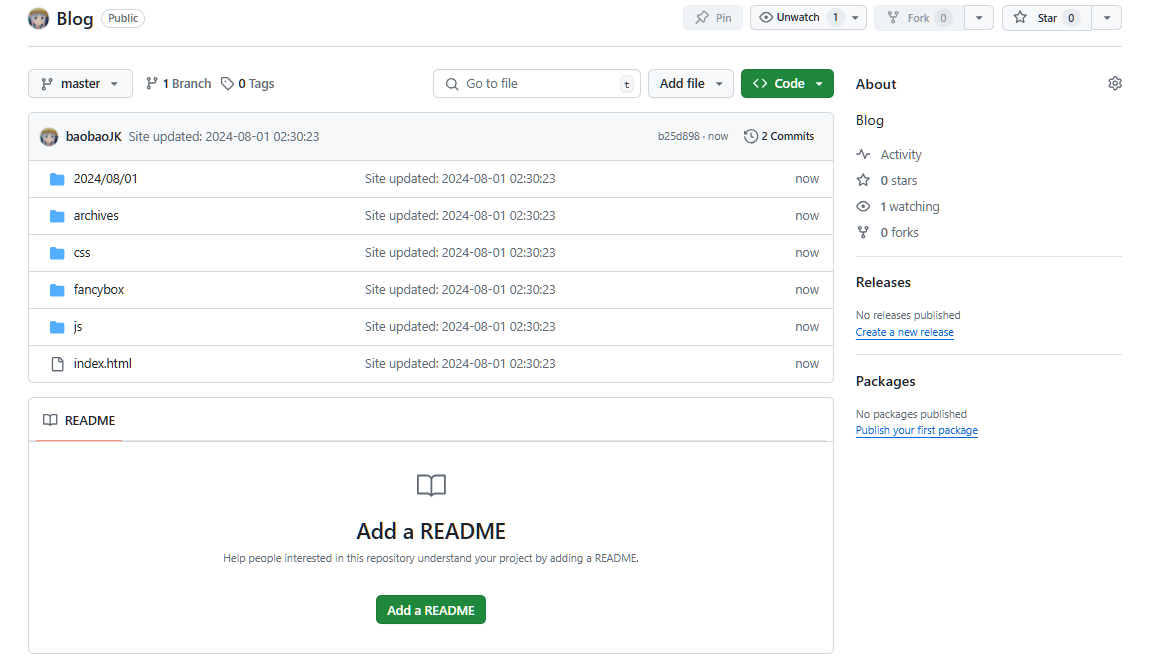Open the Fork options dropdown arrow
This screenshot has width=1151, height=657.
pyautogui.click(x=978, y=18)
